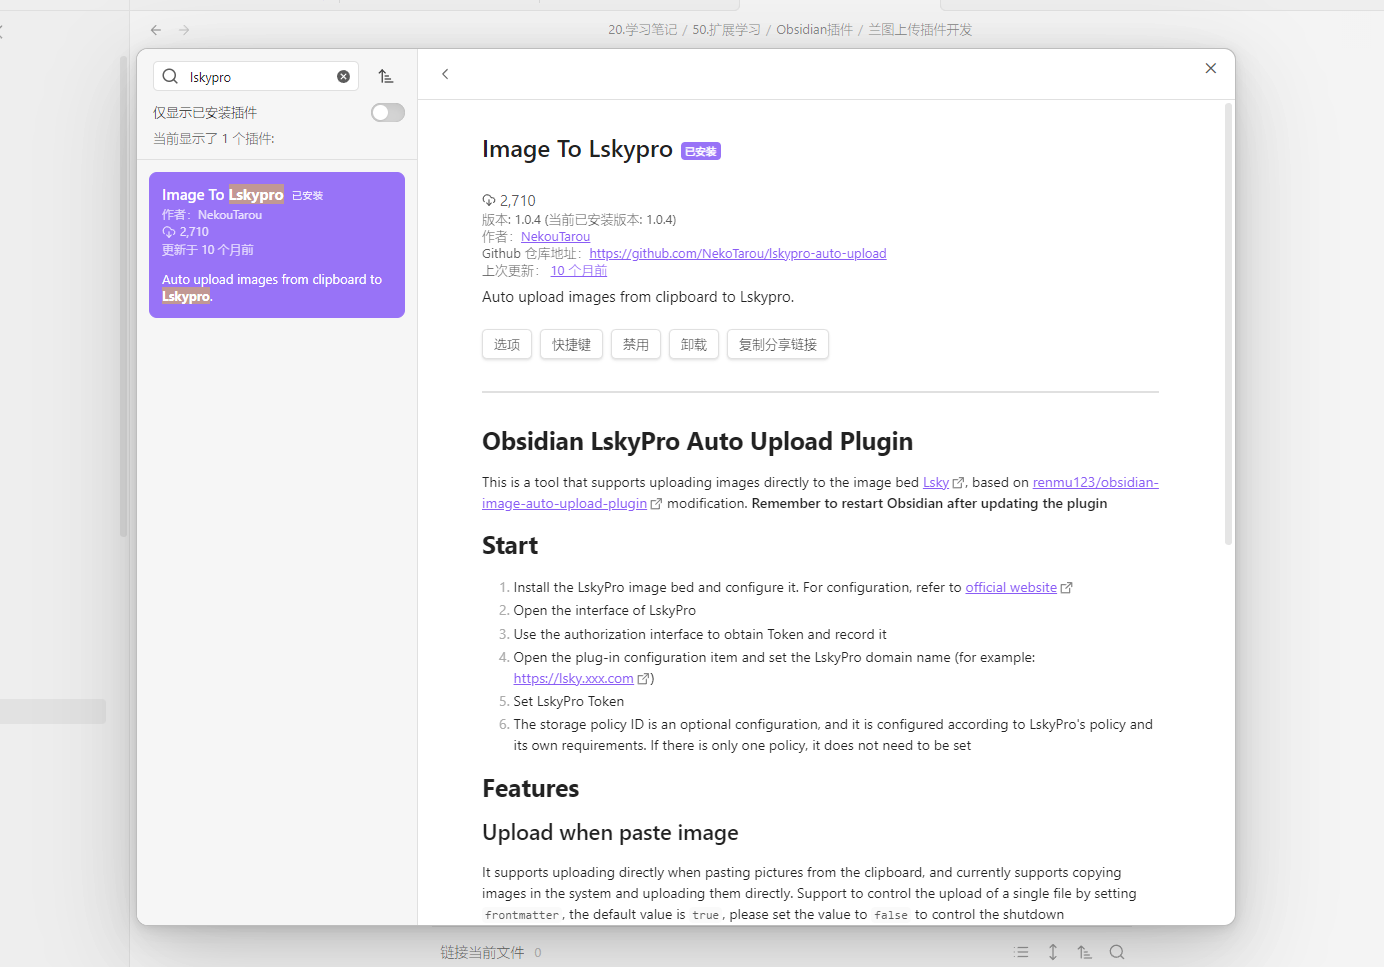This screenshot has width=1384, height=967.
Task: Click the Upload when paste image heading
Action: (610, 832)
